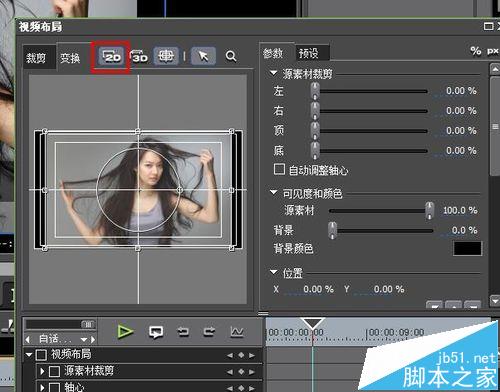Start preview with the green play button
Screen dimensions: 500x392
(x=125, y=331)
